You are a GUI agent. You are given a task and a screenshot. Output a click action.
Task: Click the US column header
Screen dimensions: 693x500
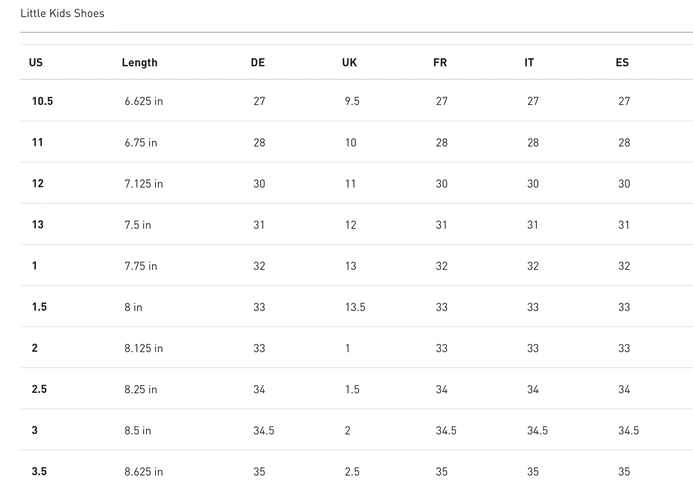(36, 62)
